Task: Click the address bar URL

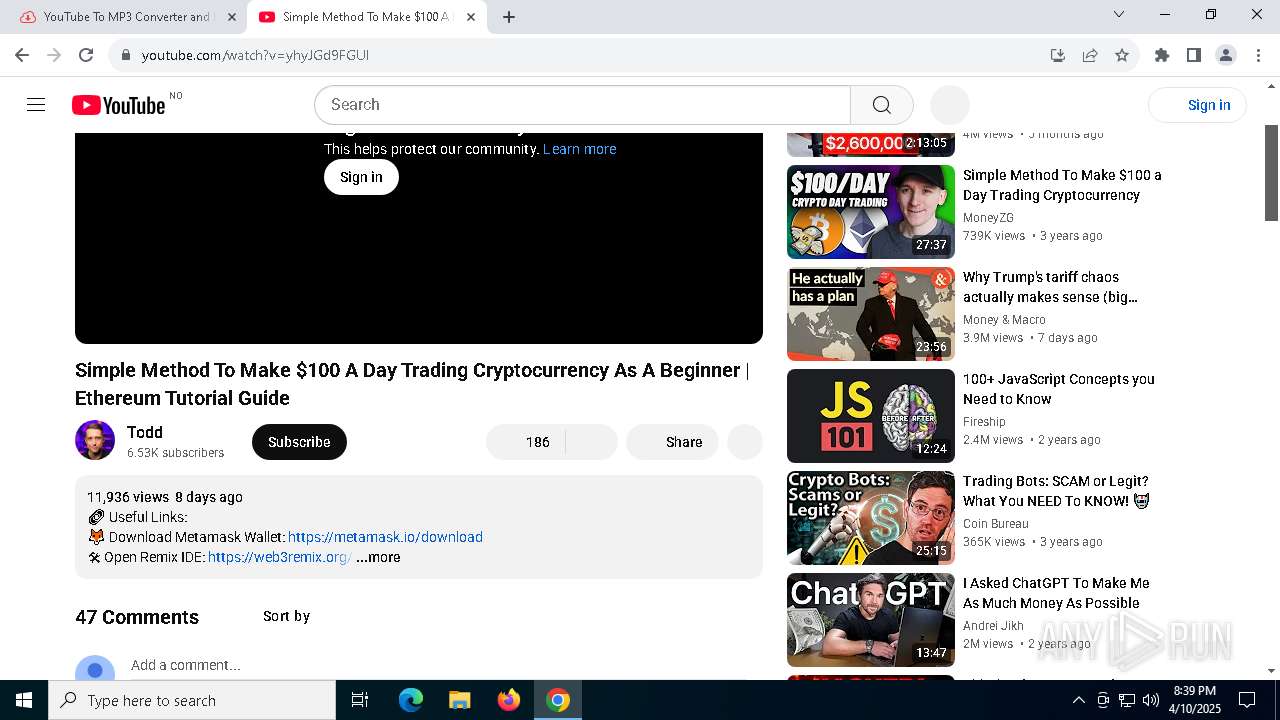Action: 255,55
